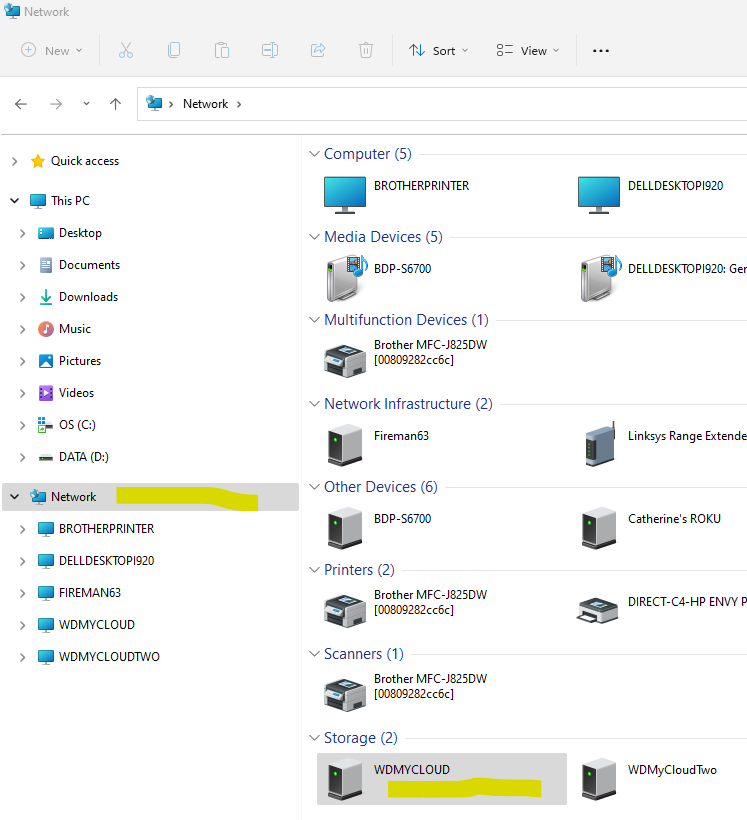Select DIRECT-C4-HP ENVY printer icon
The image size is (747, 820).
[597, 610]
